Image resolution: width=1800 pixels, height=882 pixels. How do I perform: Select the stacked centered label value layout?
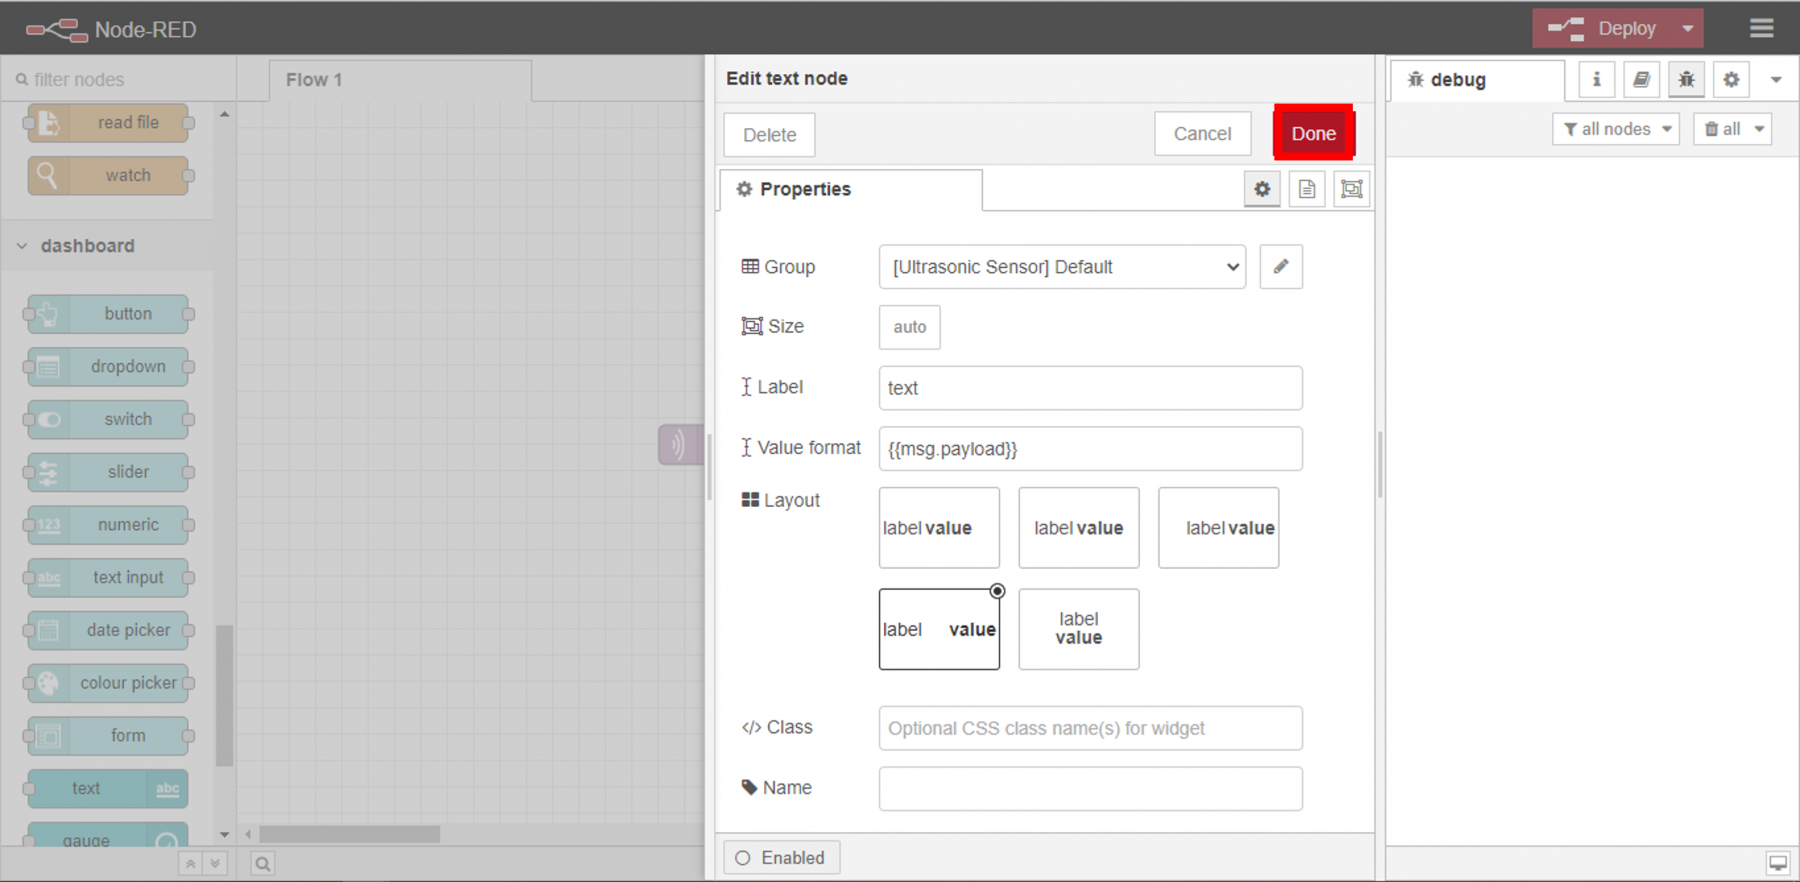coord(1078,629)
